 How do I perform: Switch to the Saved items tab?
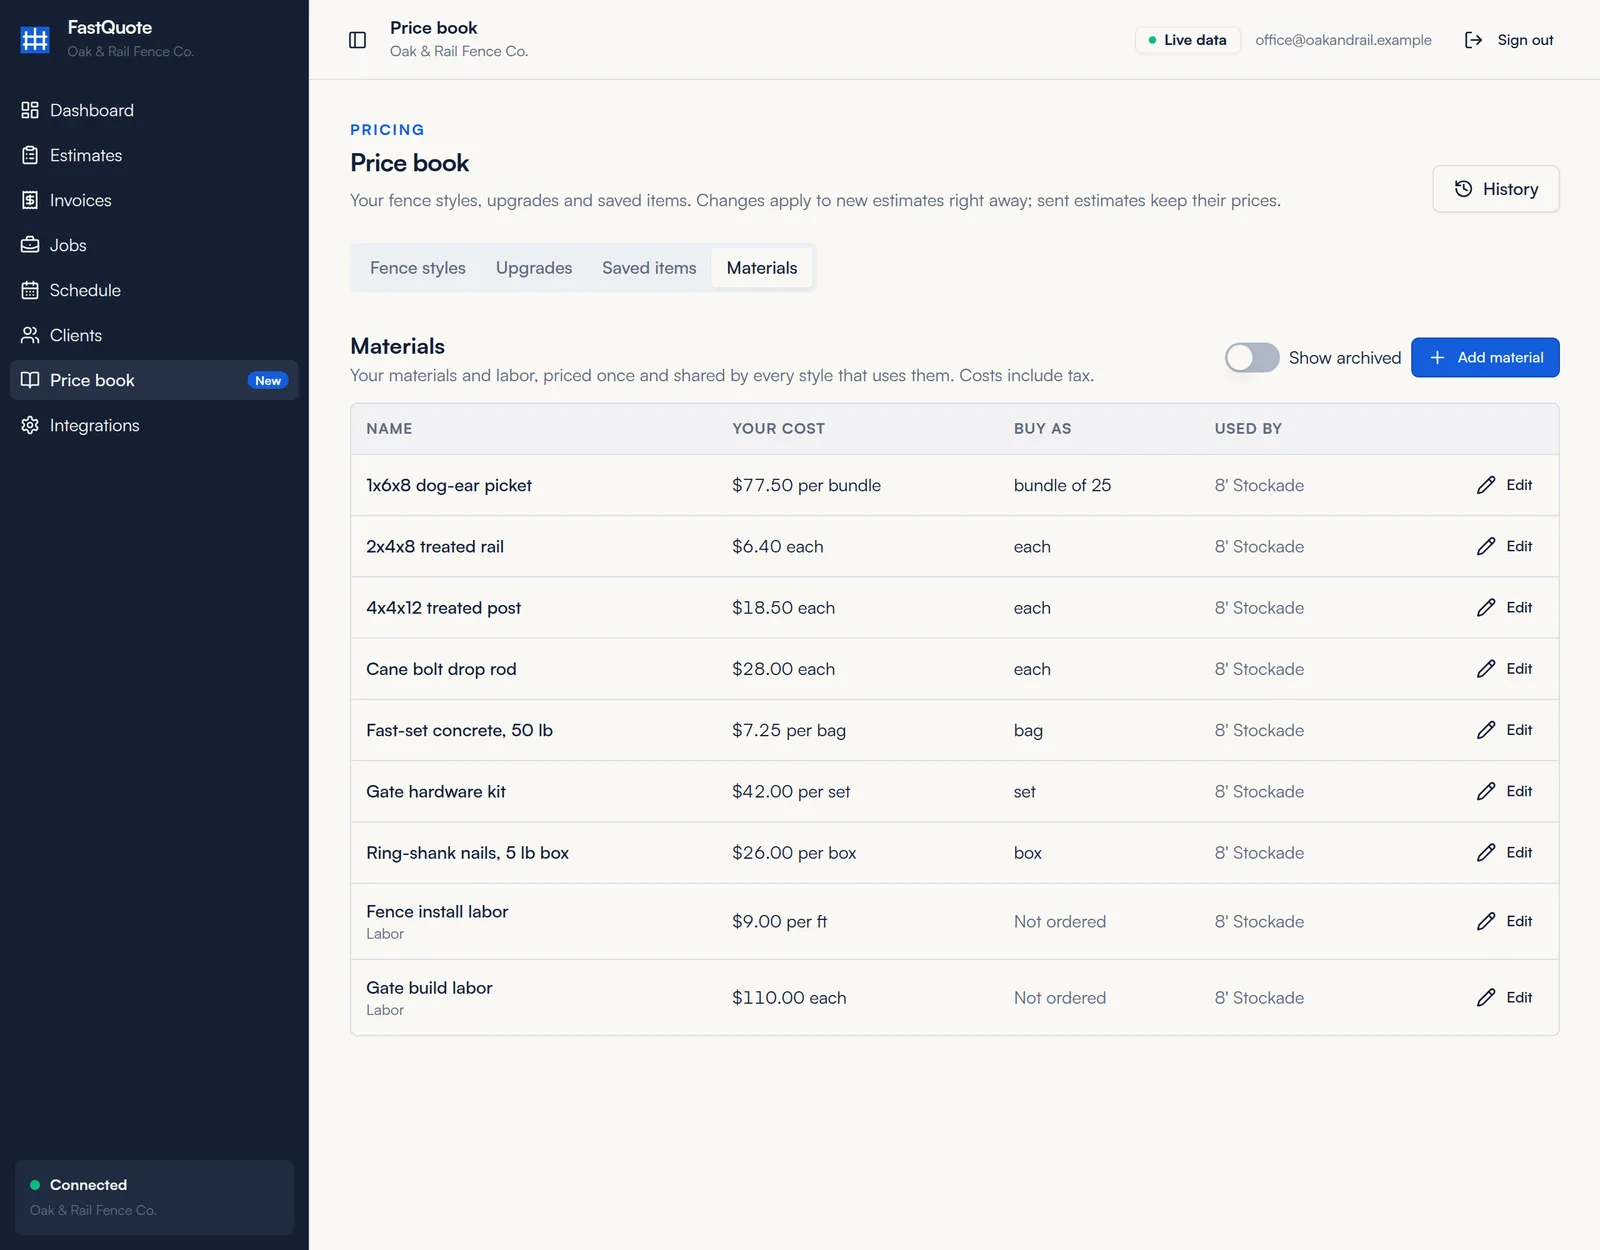(649, 268)
